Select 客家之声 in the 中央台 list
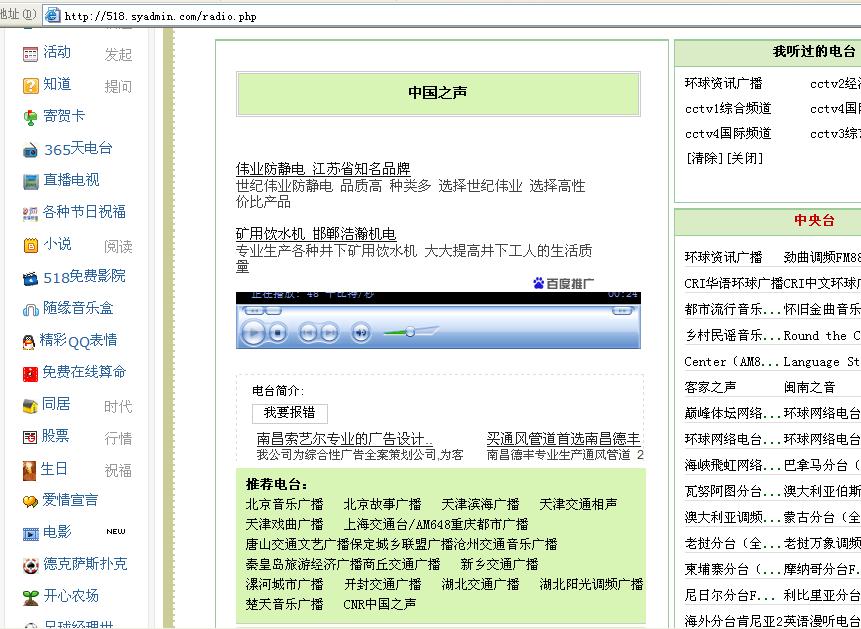 tap(711, 387)
